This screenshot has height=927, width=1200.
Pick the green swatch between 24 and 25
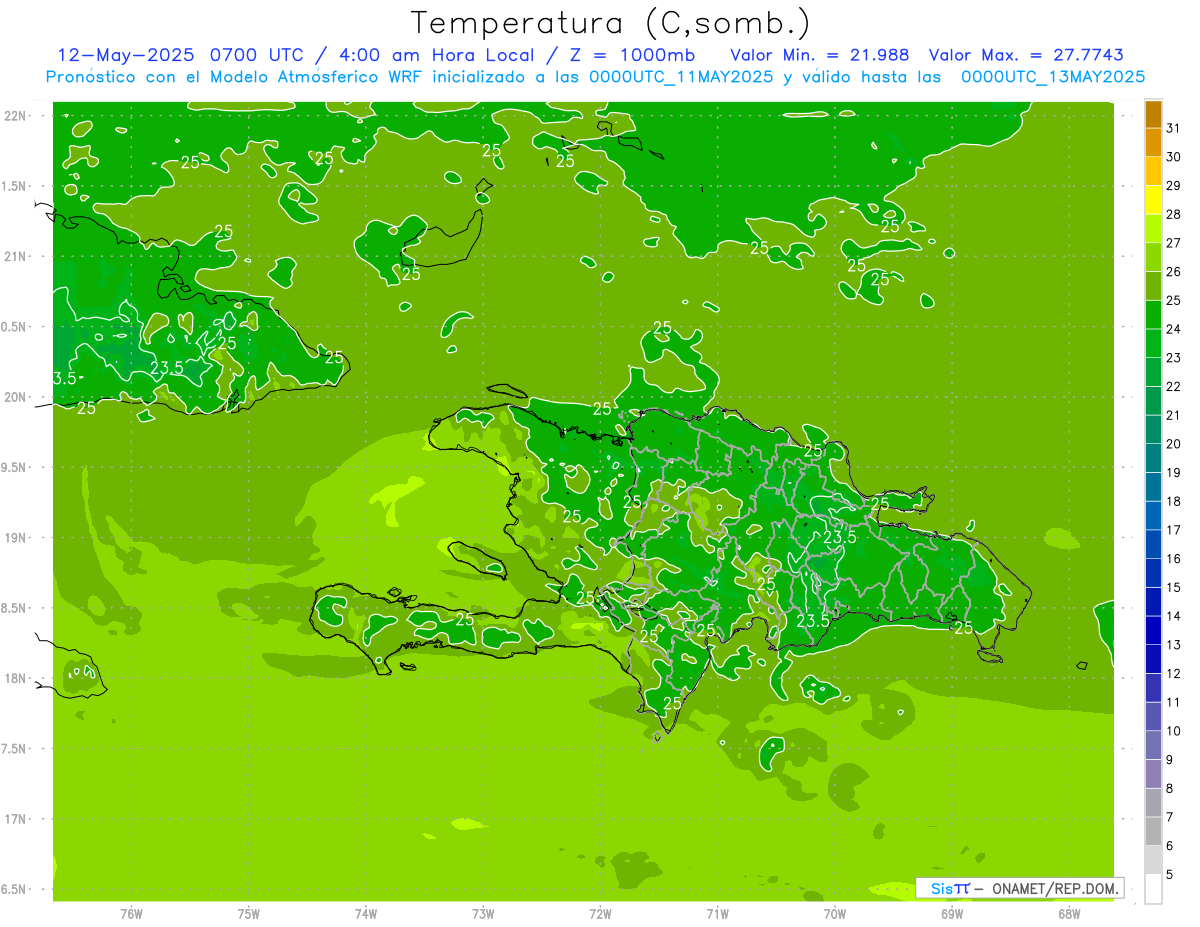click(x=1153, y=315)
